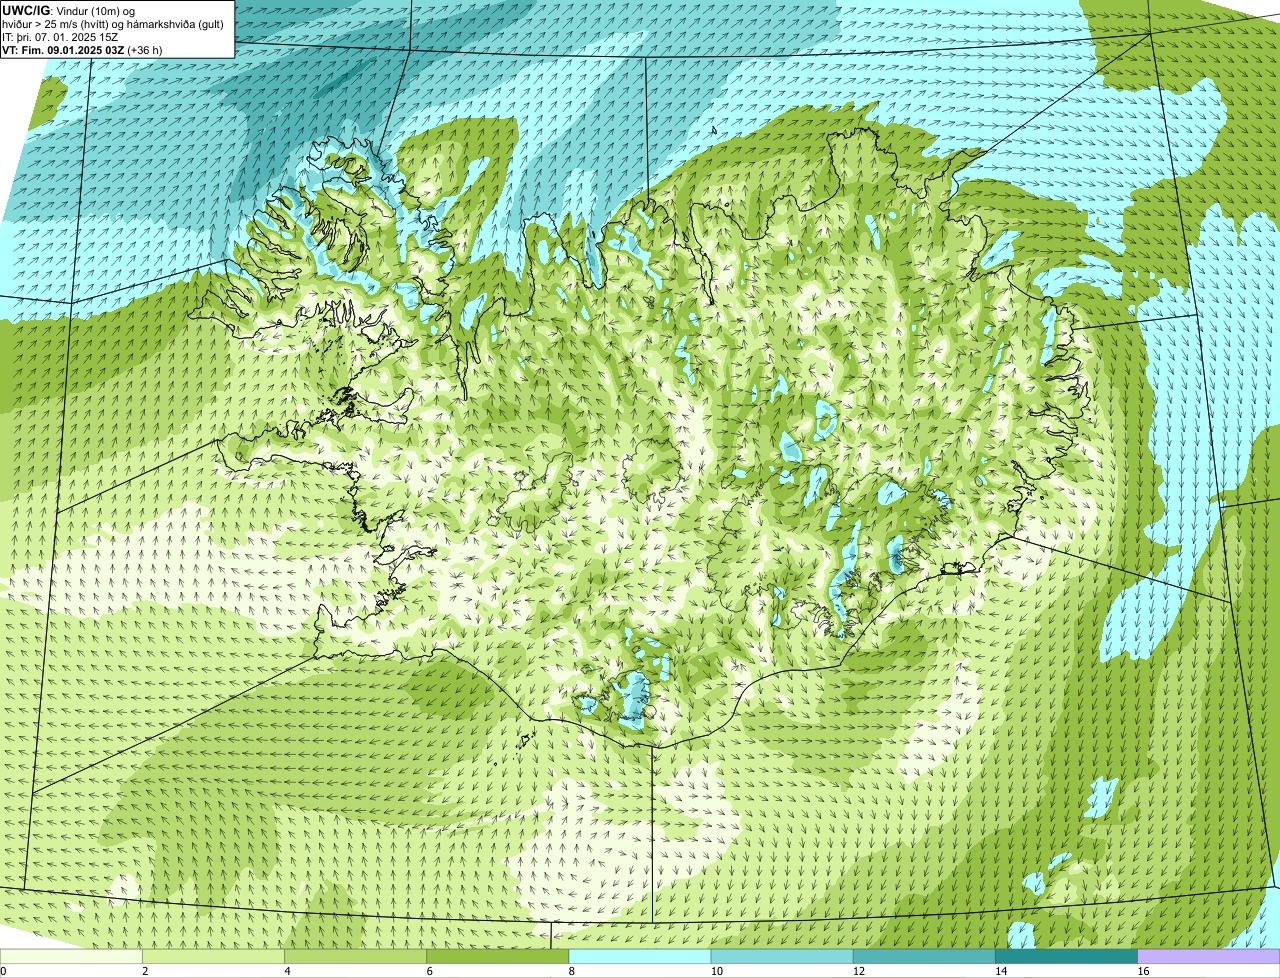This screenshot has width=1280, height=978.
Task: Click the 0–2 m/s palest legend swatch
Action: [72, 956]
